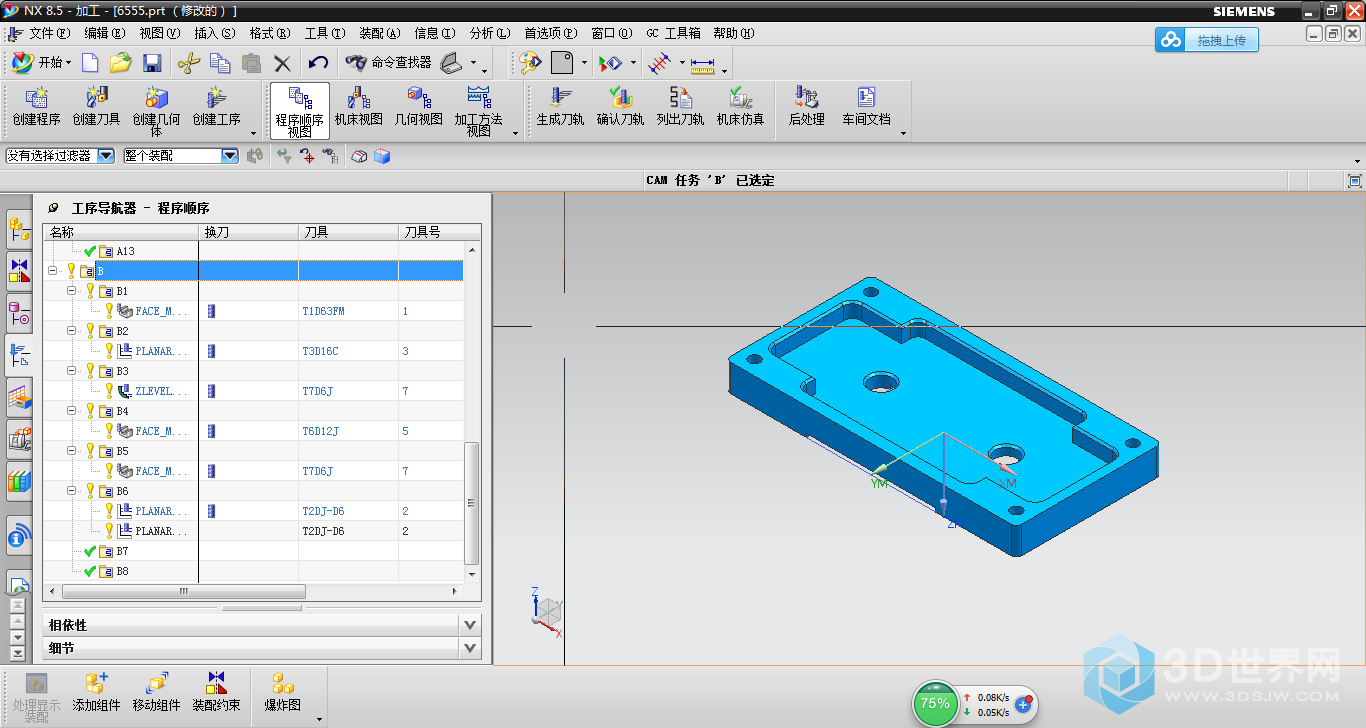Select the B7 program group
Screen dimensions: 1366x728
122,551
